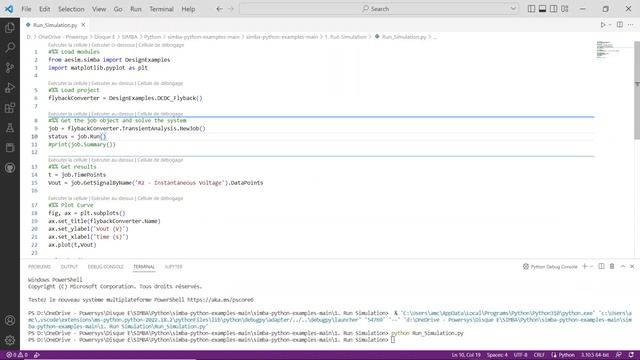This screenshot has width=640, height=360.
Task: Split the terminal in the panel
Action: point(601,267)
